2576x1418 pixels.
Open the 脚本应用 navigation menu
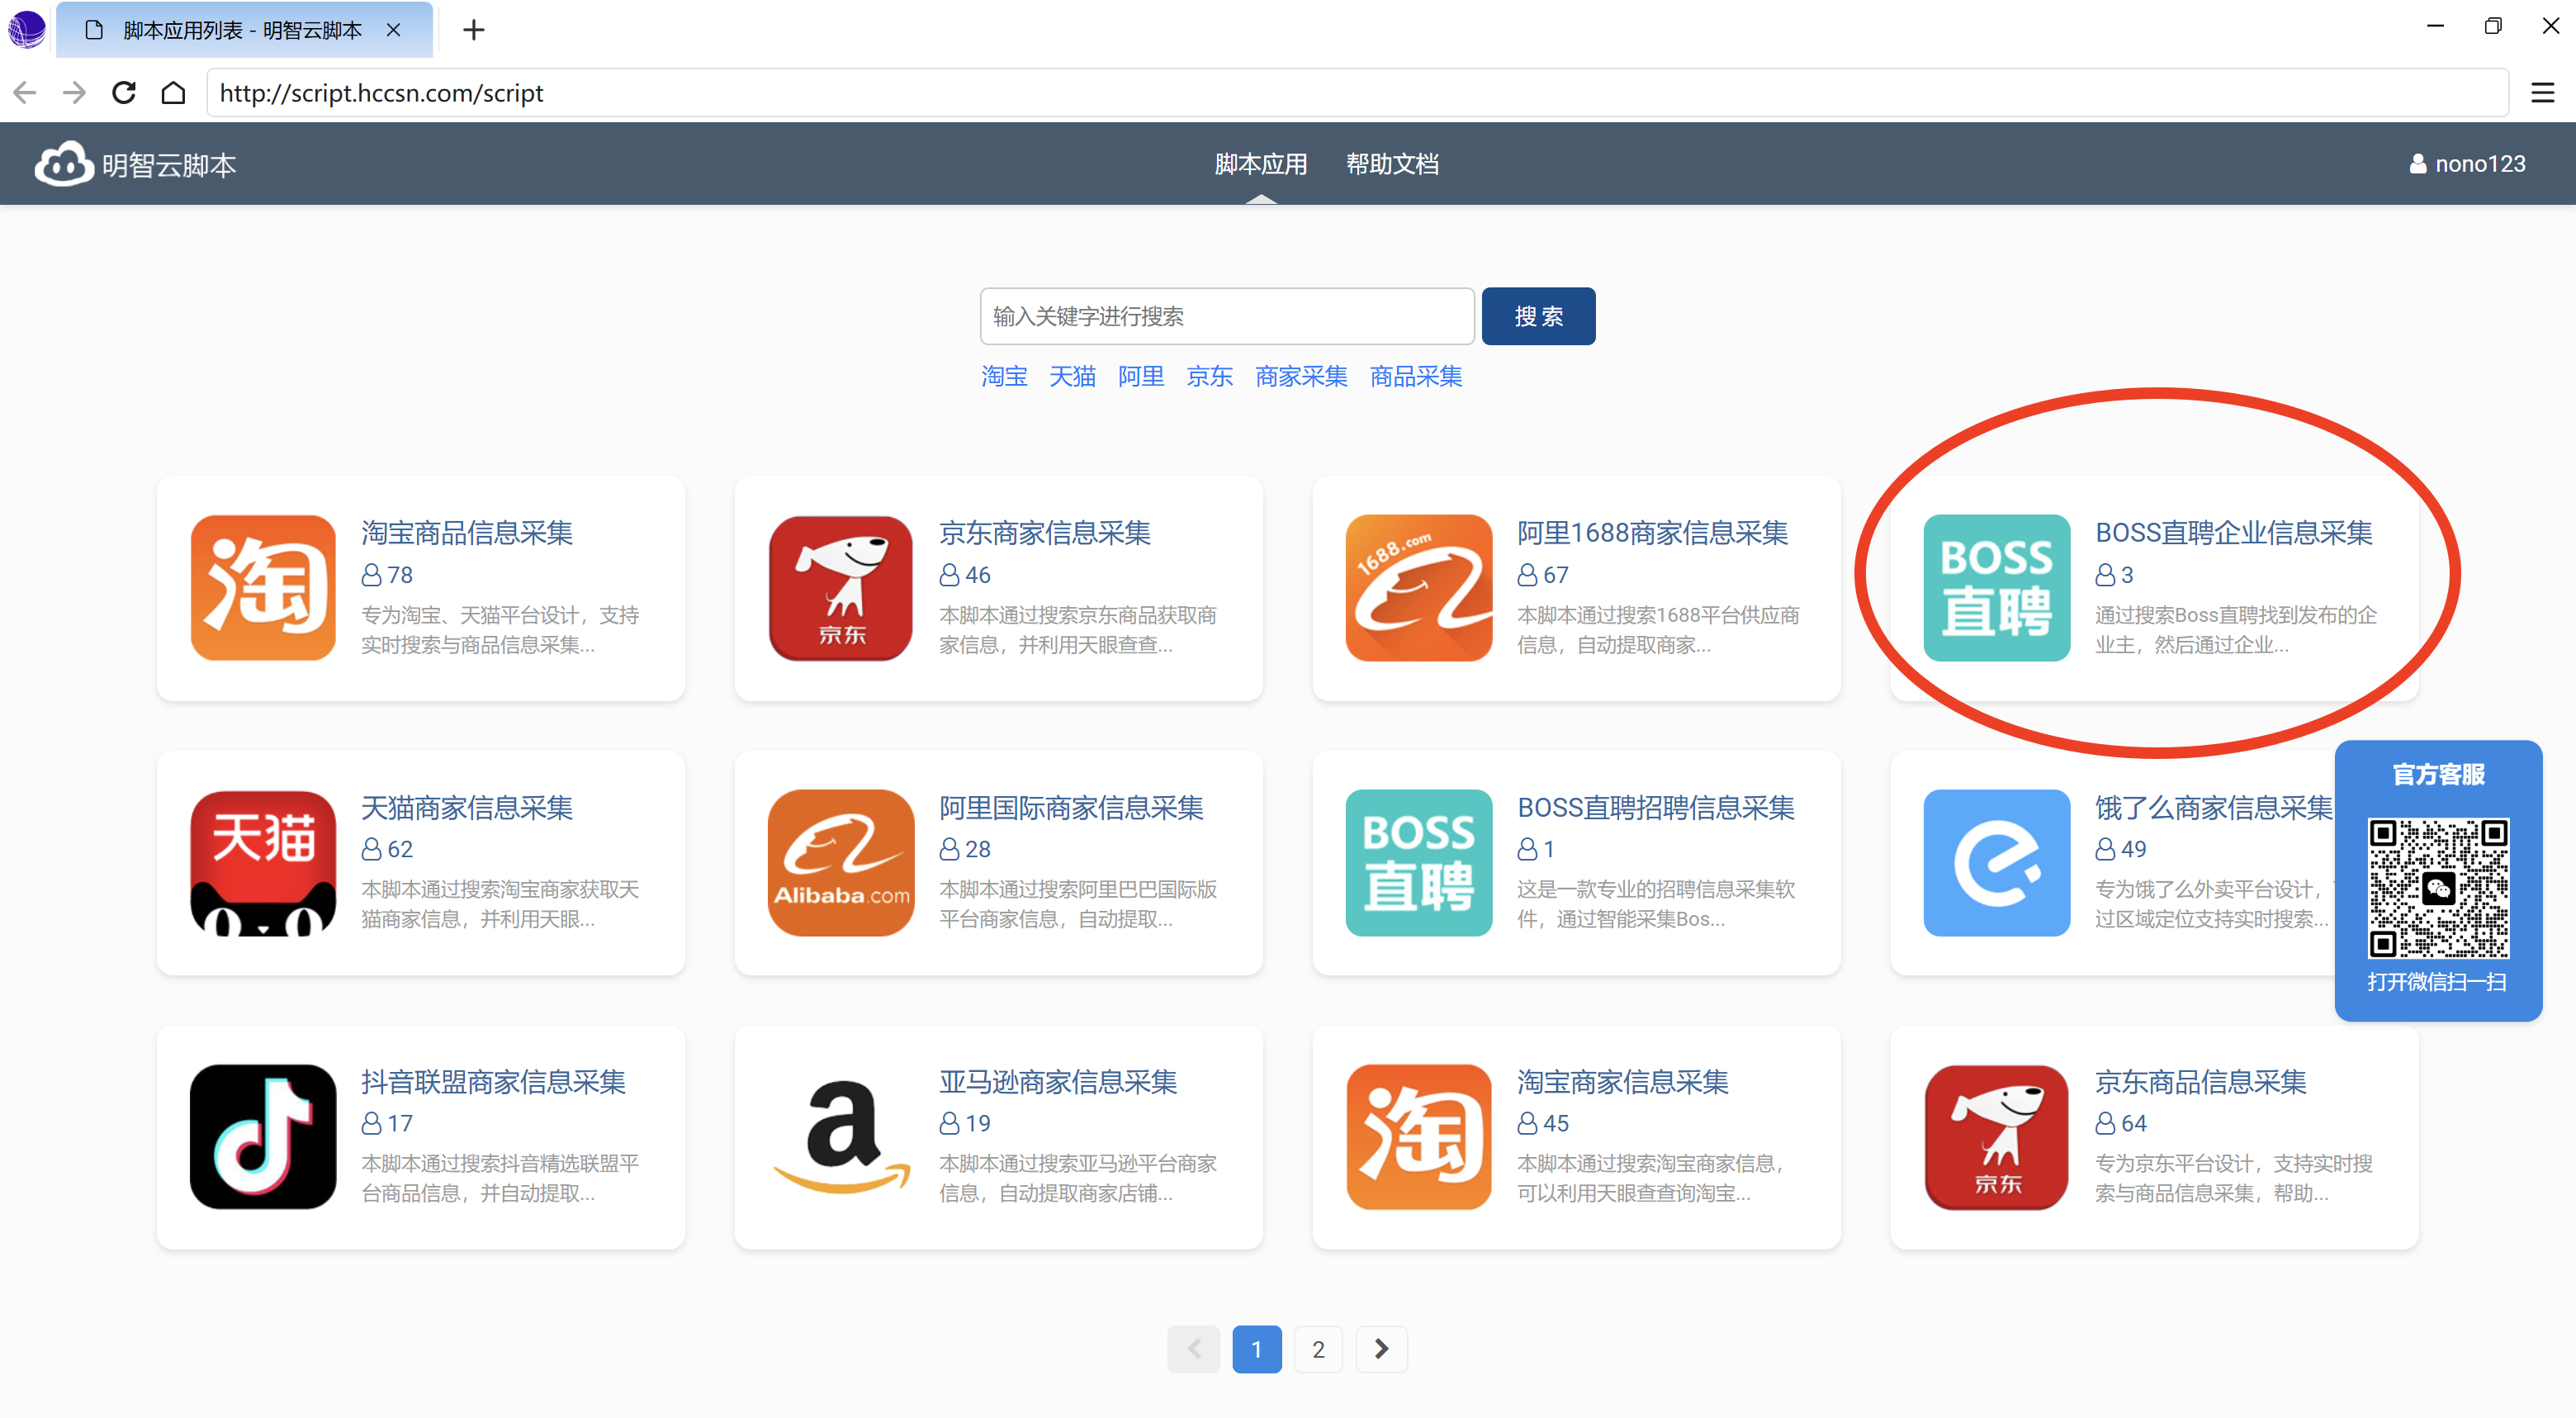point(1261,164)
